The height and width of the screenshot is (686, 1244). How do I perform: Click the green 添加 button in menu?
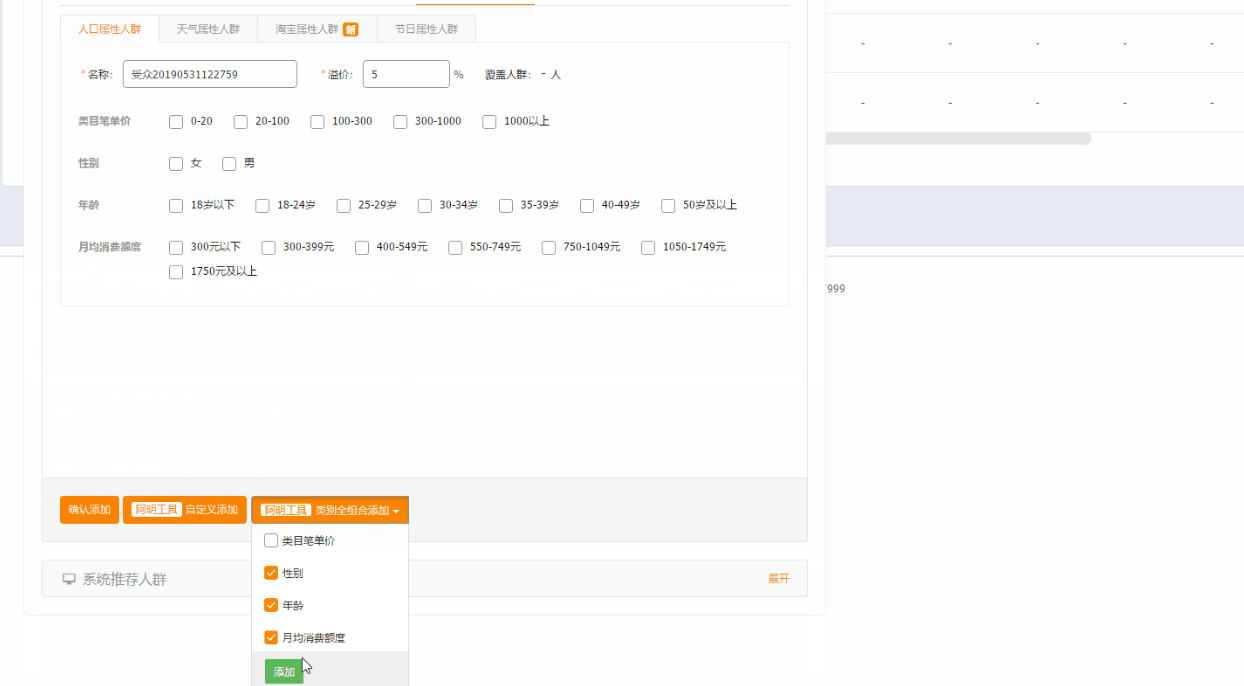coord(283,671)
